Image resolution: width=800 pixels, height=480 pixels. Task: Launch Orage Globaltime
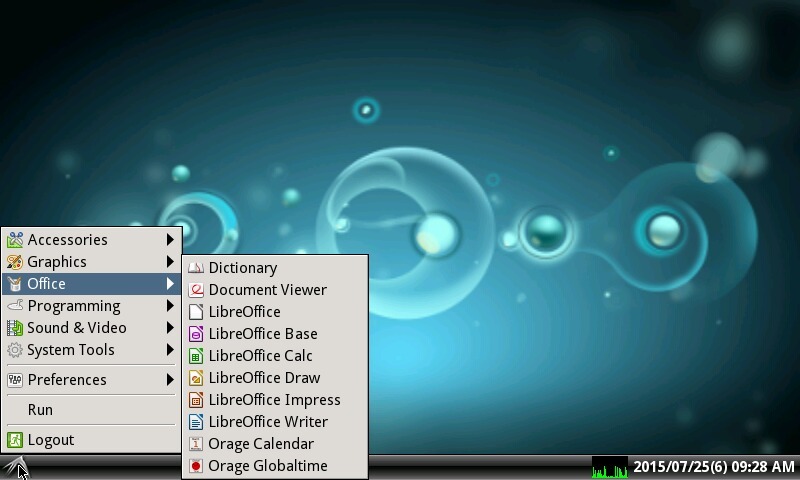coord(275,466)
